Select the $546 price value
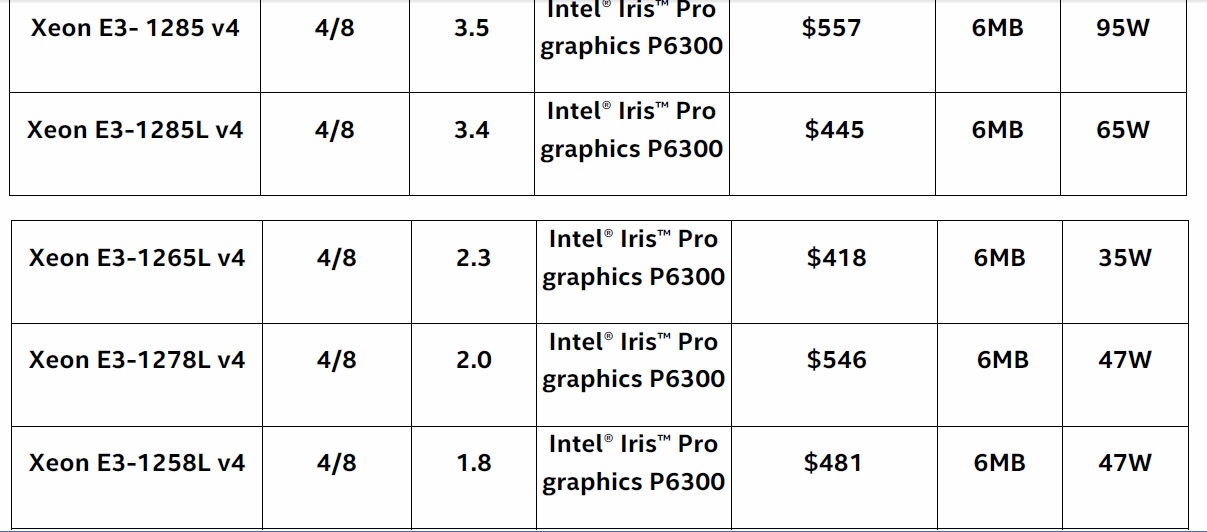This screenshot has width=1207, height=532. 837,360
